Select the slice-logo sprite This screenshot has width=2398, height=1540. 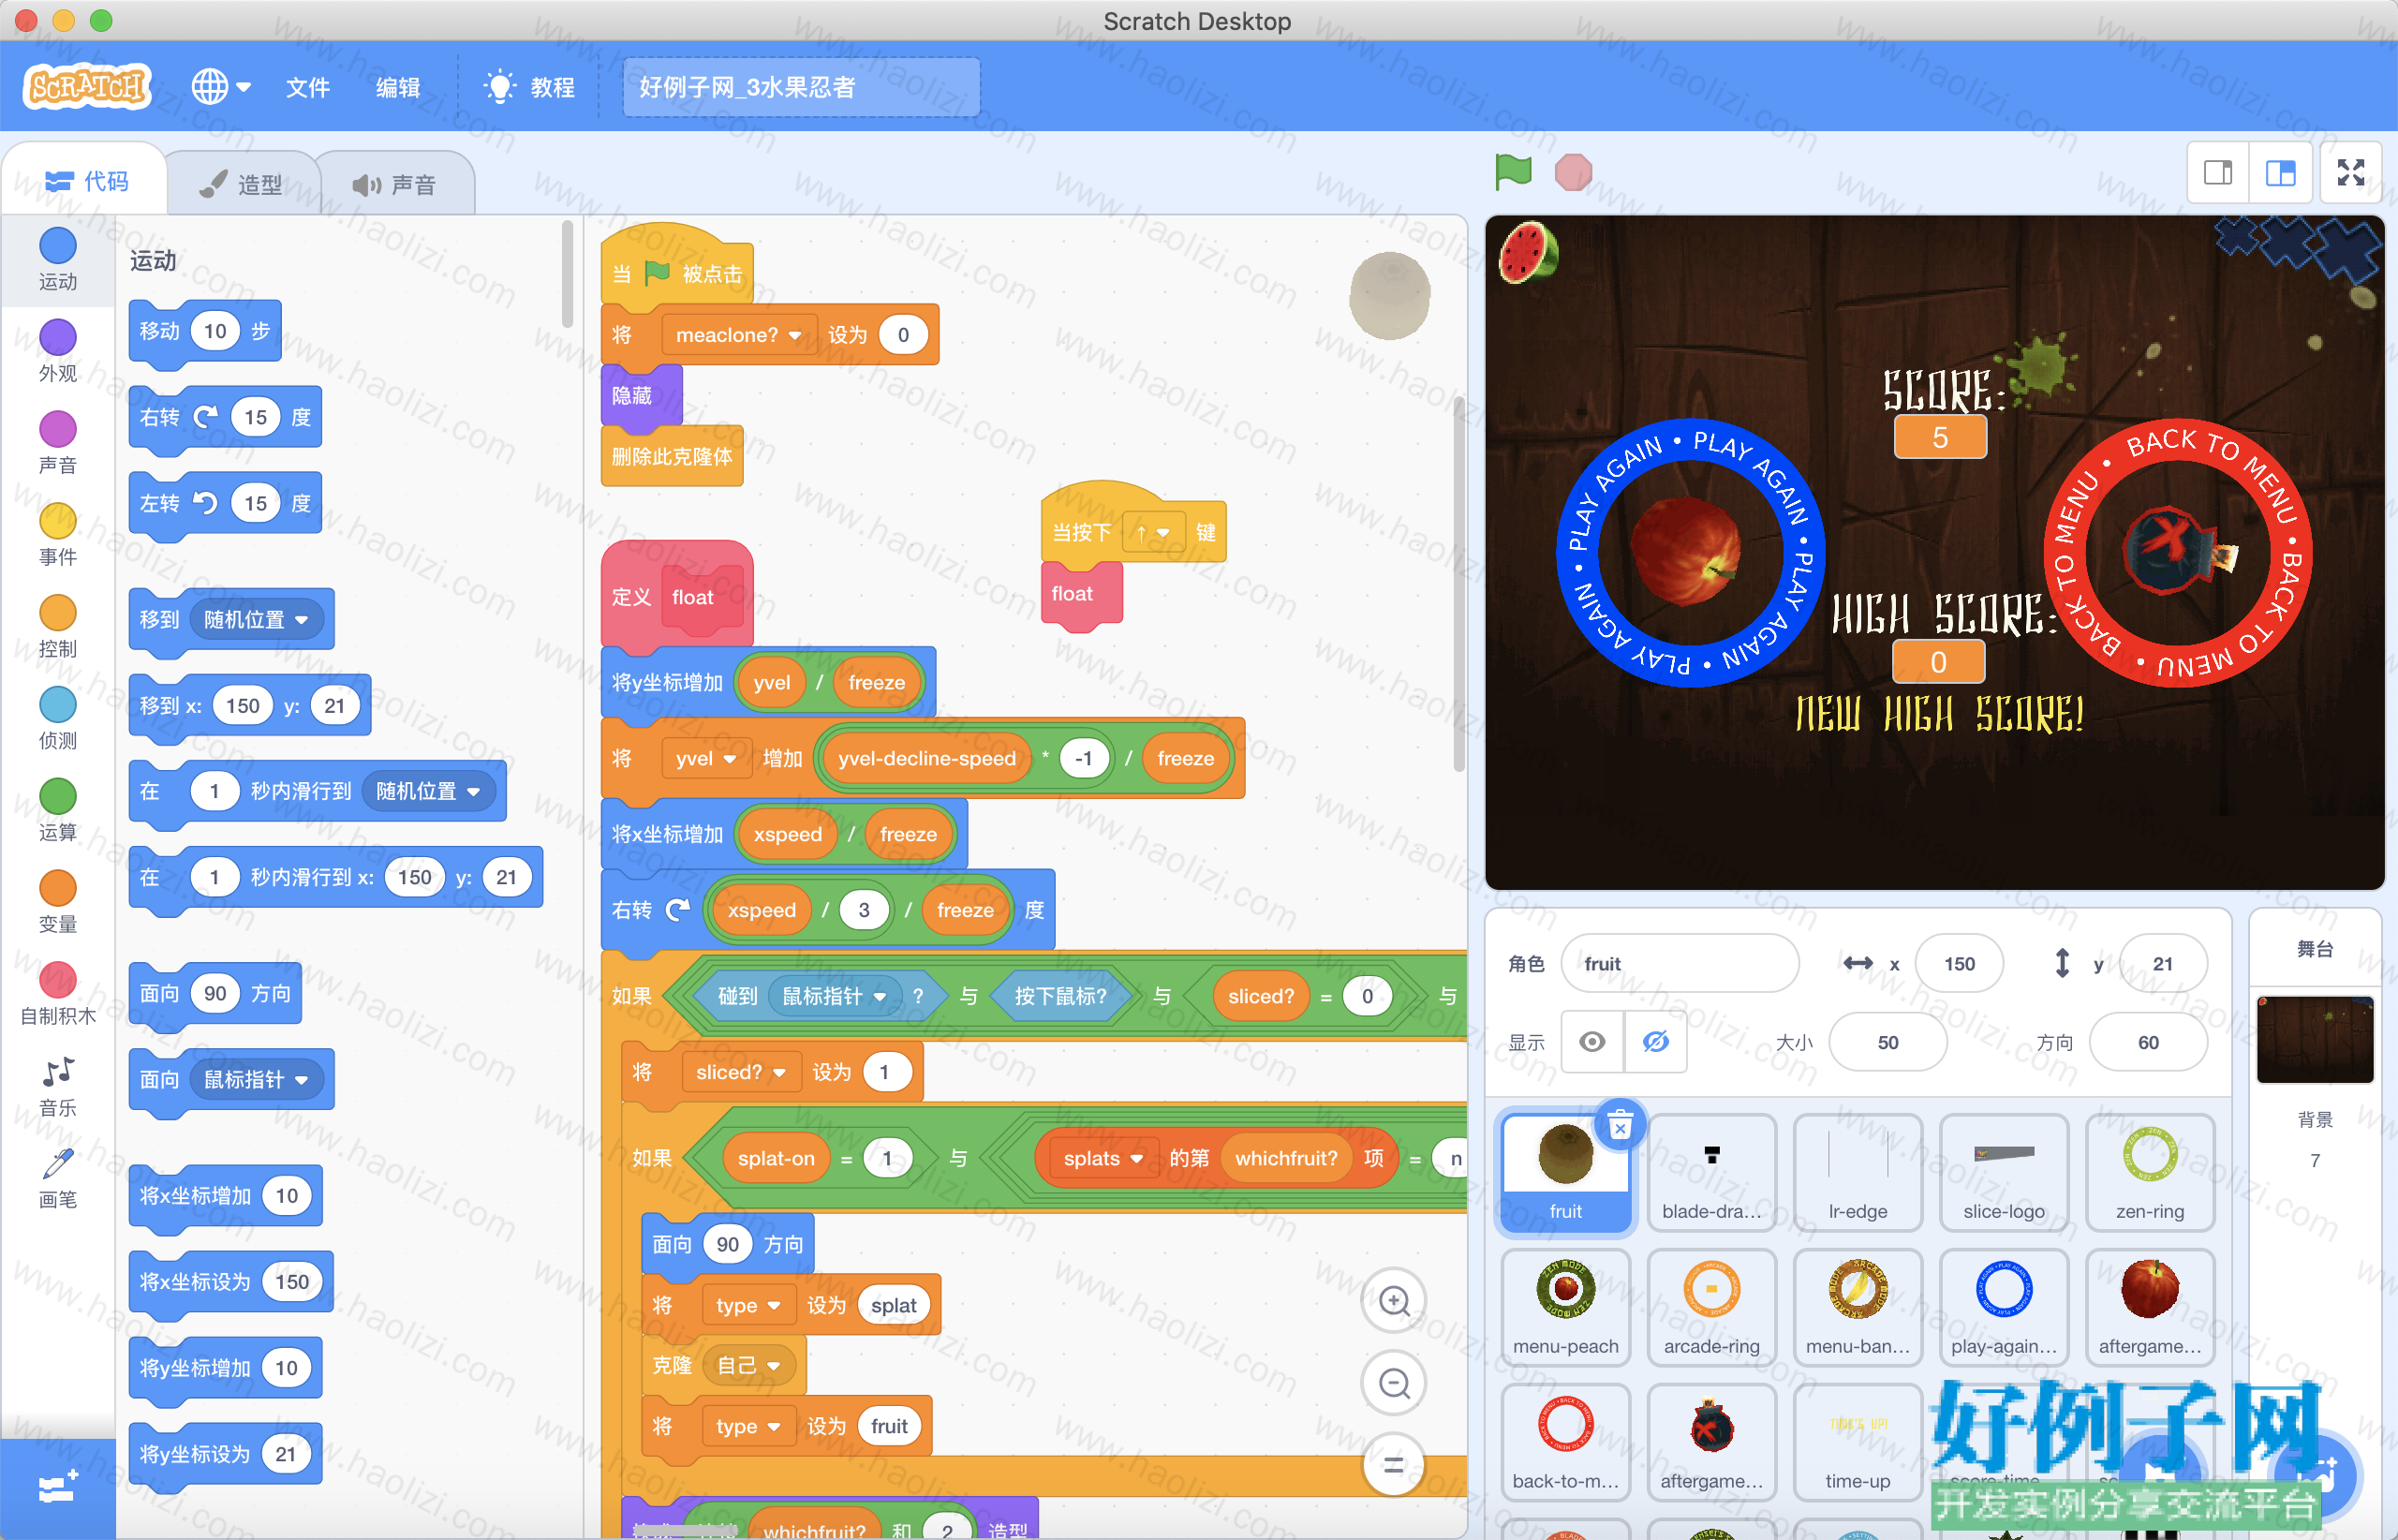pos(2004,1173)
